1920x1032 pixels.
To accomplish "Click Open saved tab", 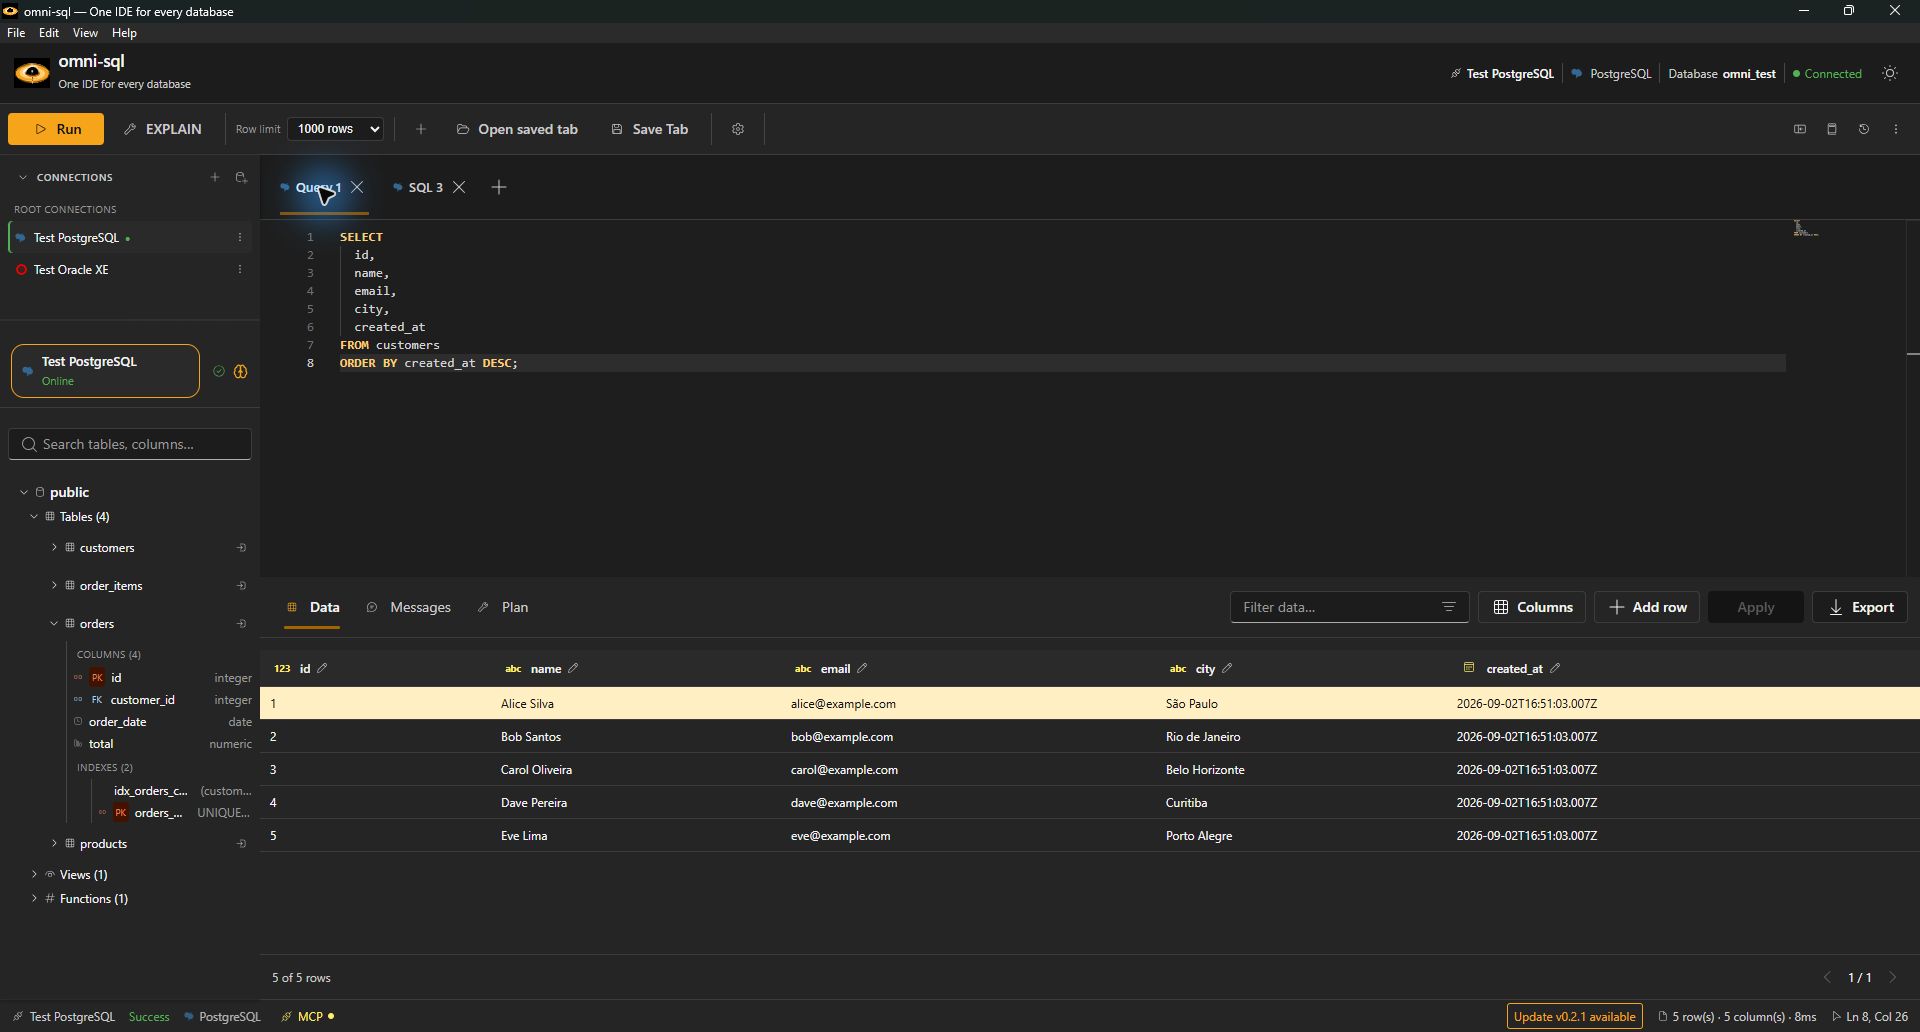I will [x=517, y=129].
